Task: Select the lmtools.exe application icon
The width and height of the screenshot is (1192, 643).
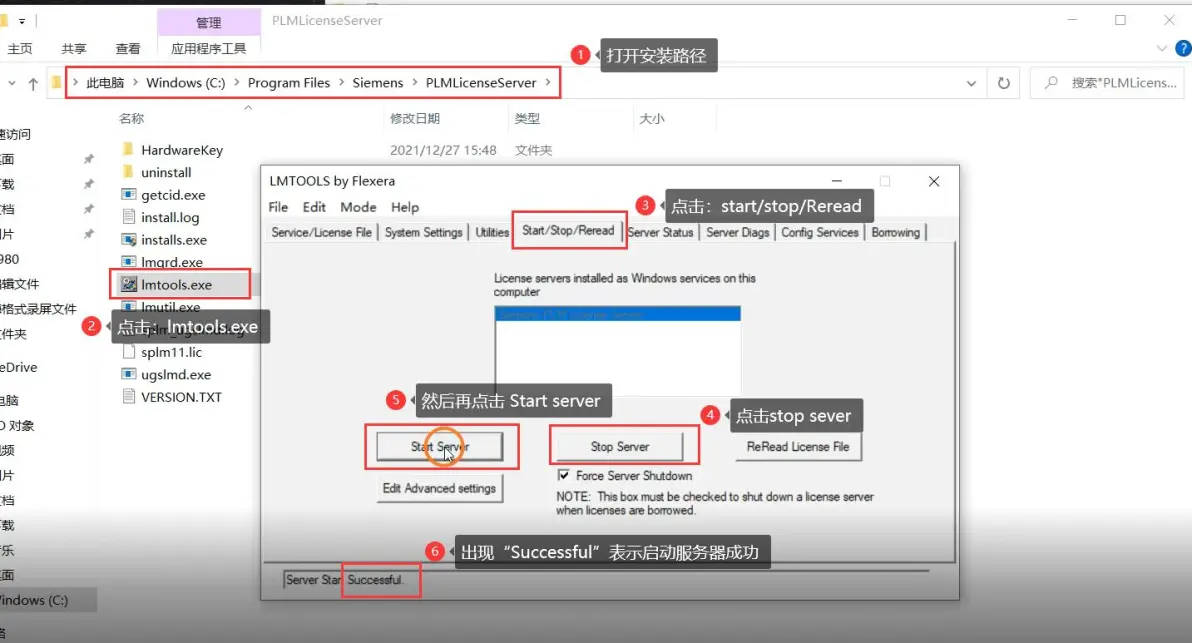Action: 128,284
